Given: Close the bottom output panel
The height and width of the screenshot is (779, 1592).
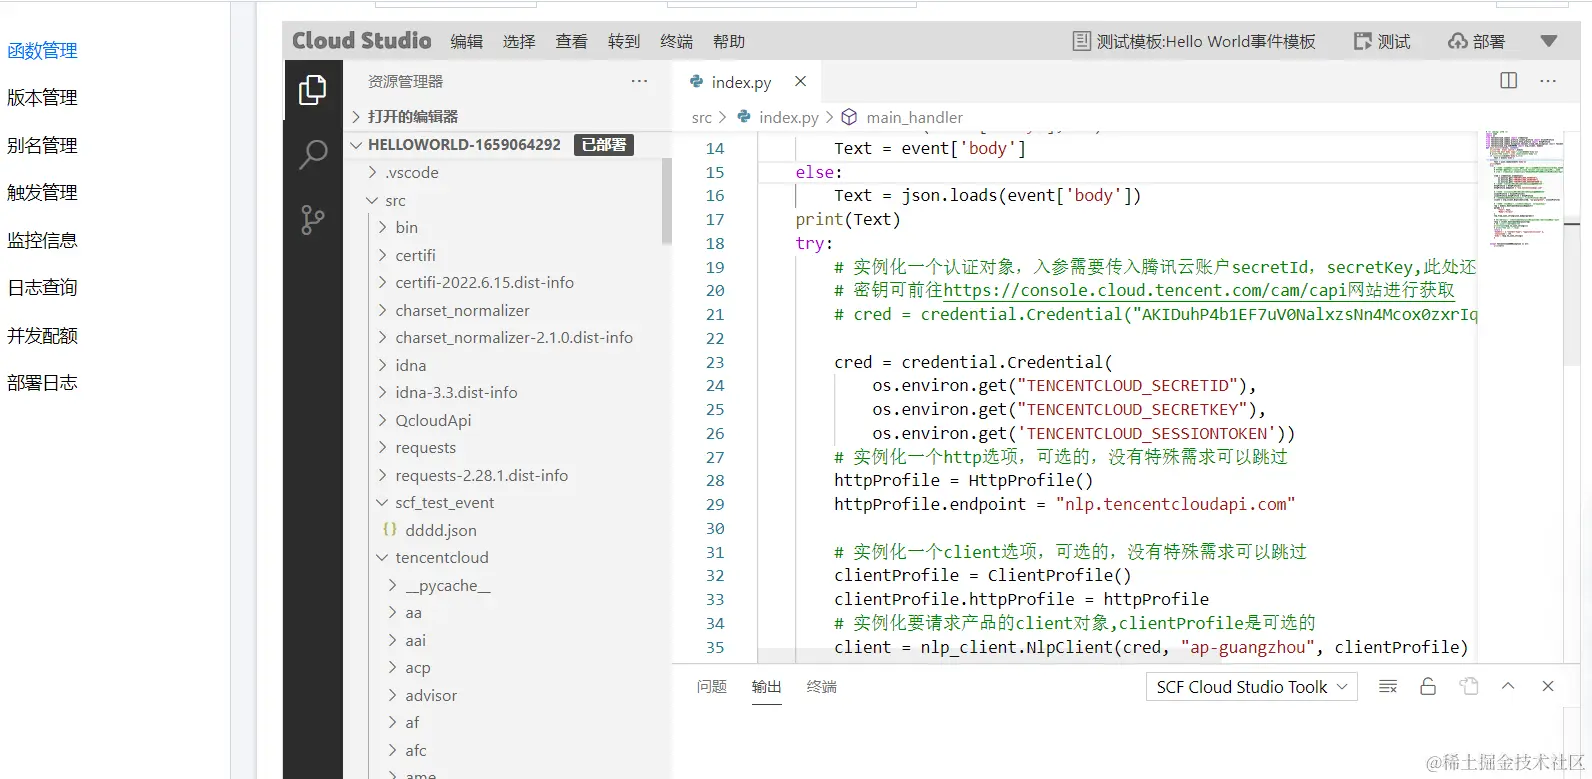Looking at the screenshot, I should pyautogui.click(x=1548, y=686).
